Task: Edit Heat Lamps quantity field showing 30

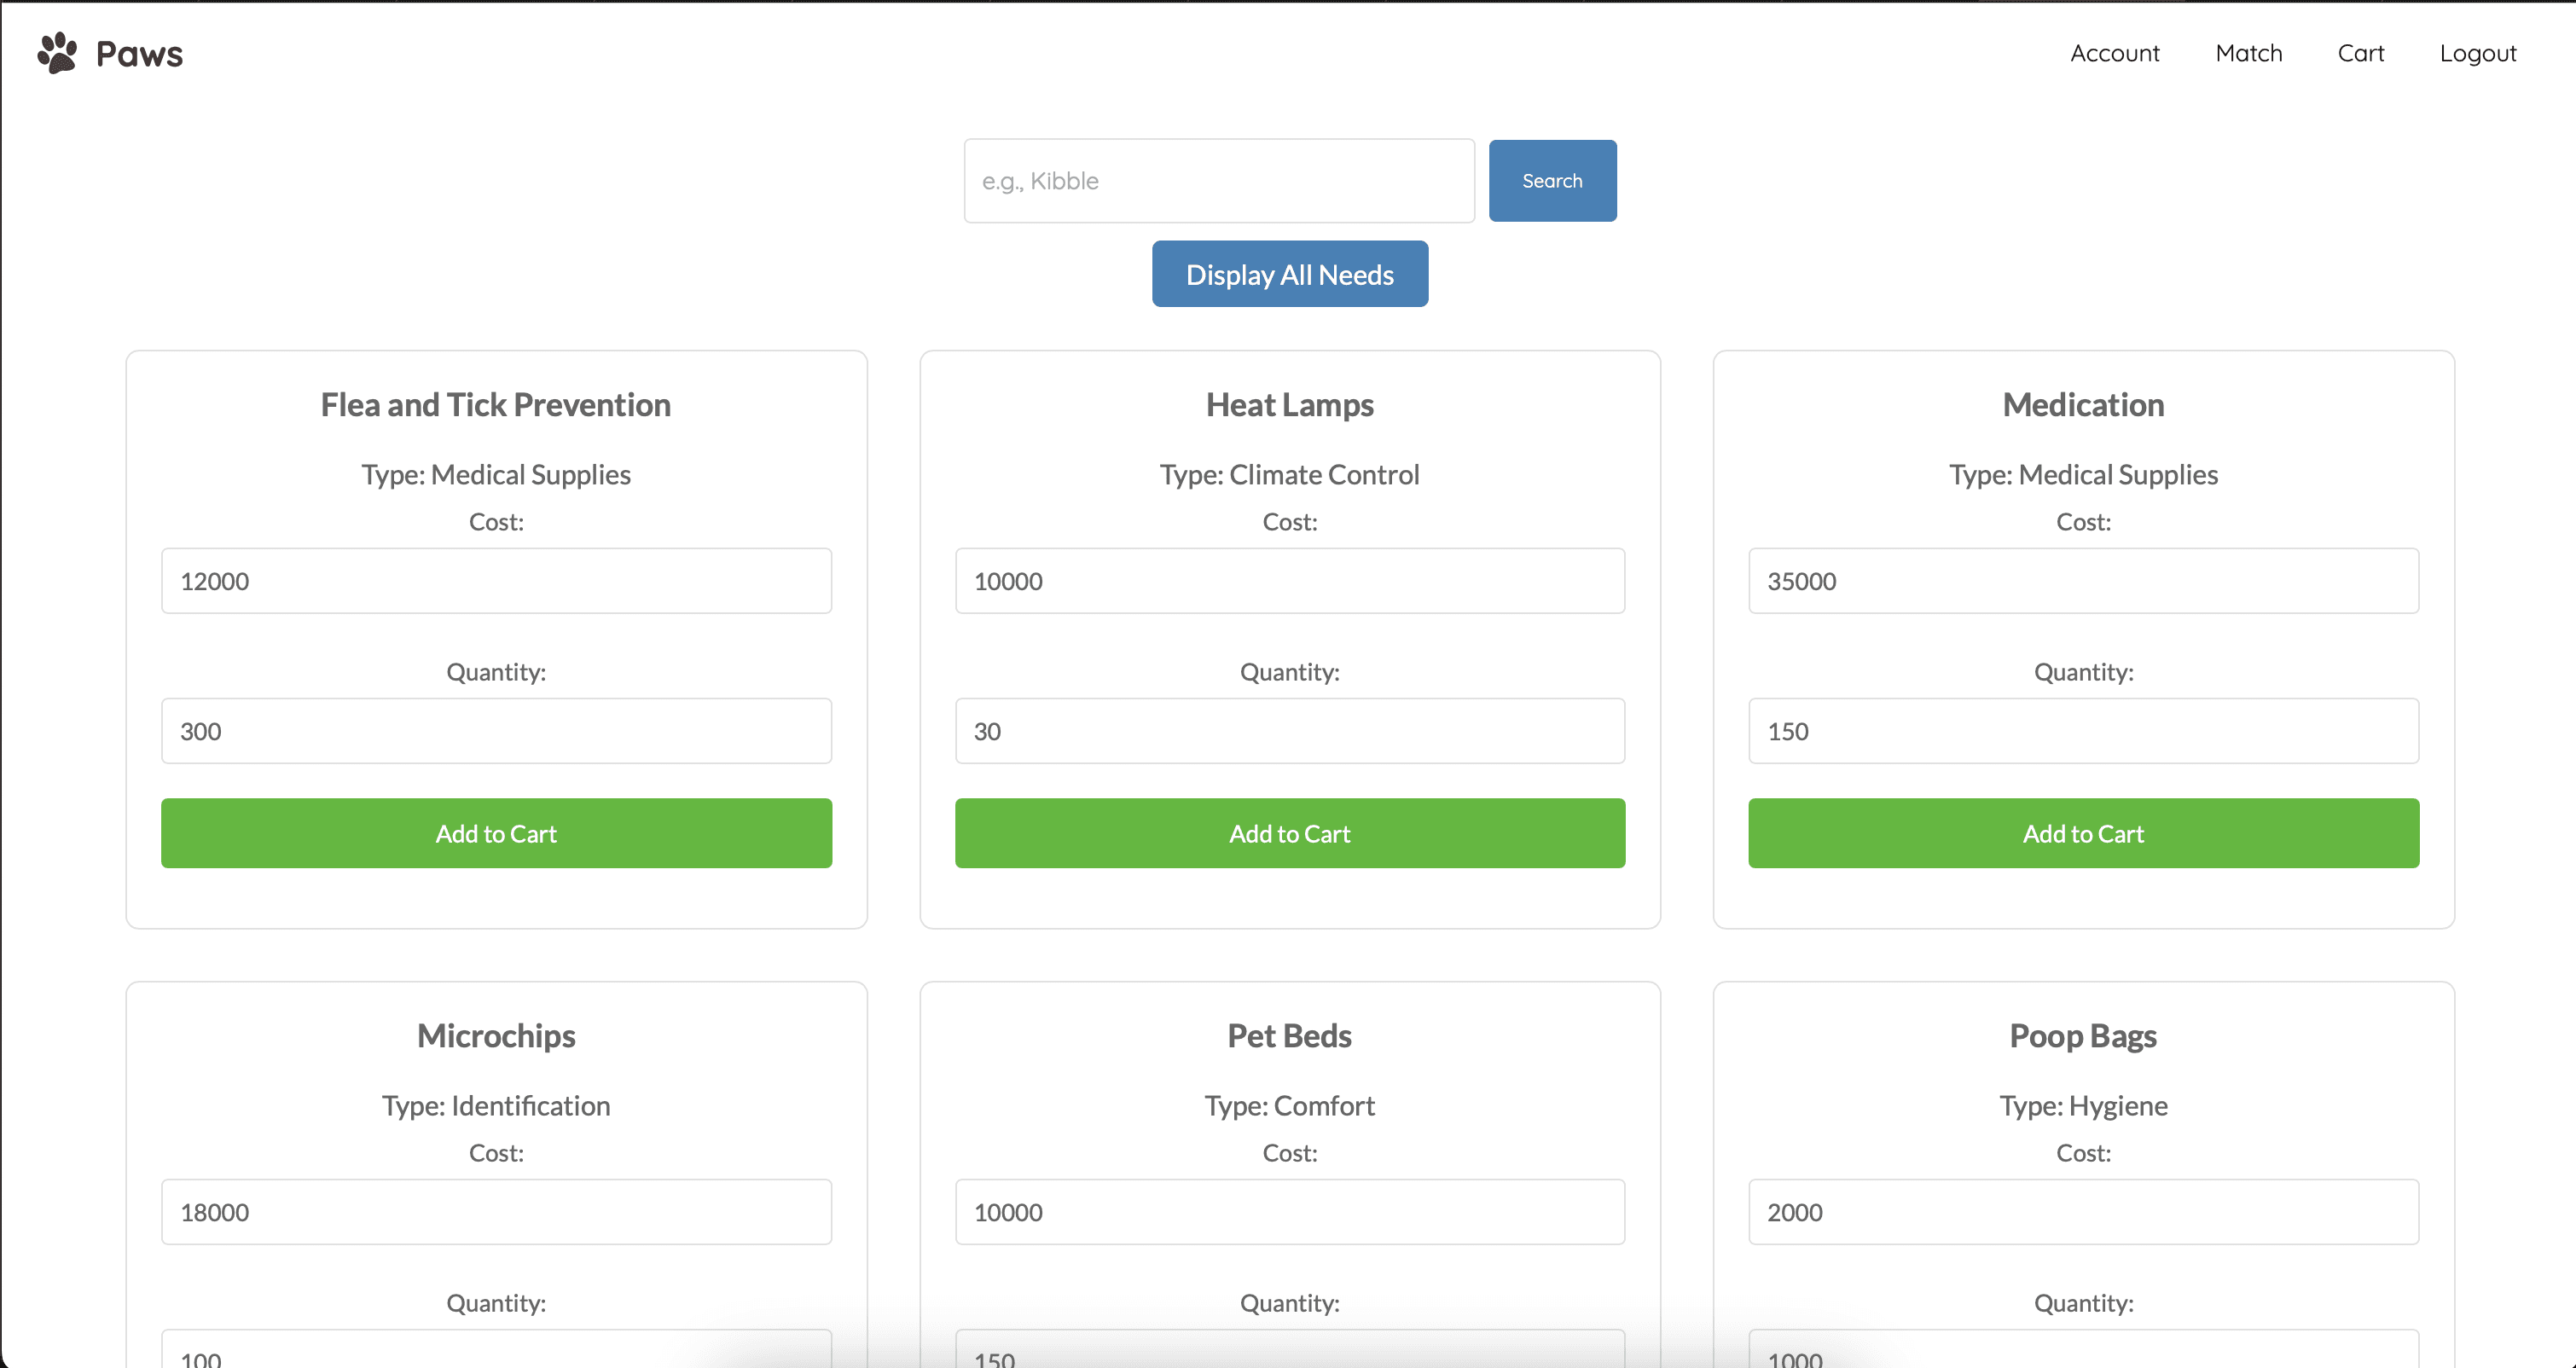Action: [x=1289, y=731]
